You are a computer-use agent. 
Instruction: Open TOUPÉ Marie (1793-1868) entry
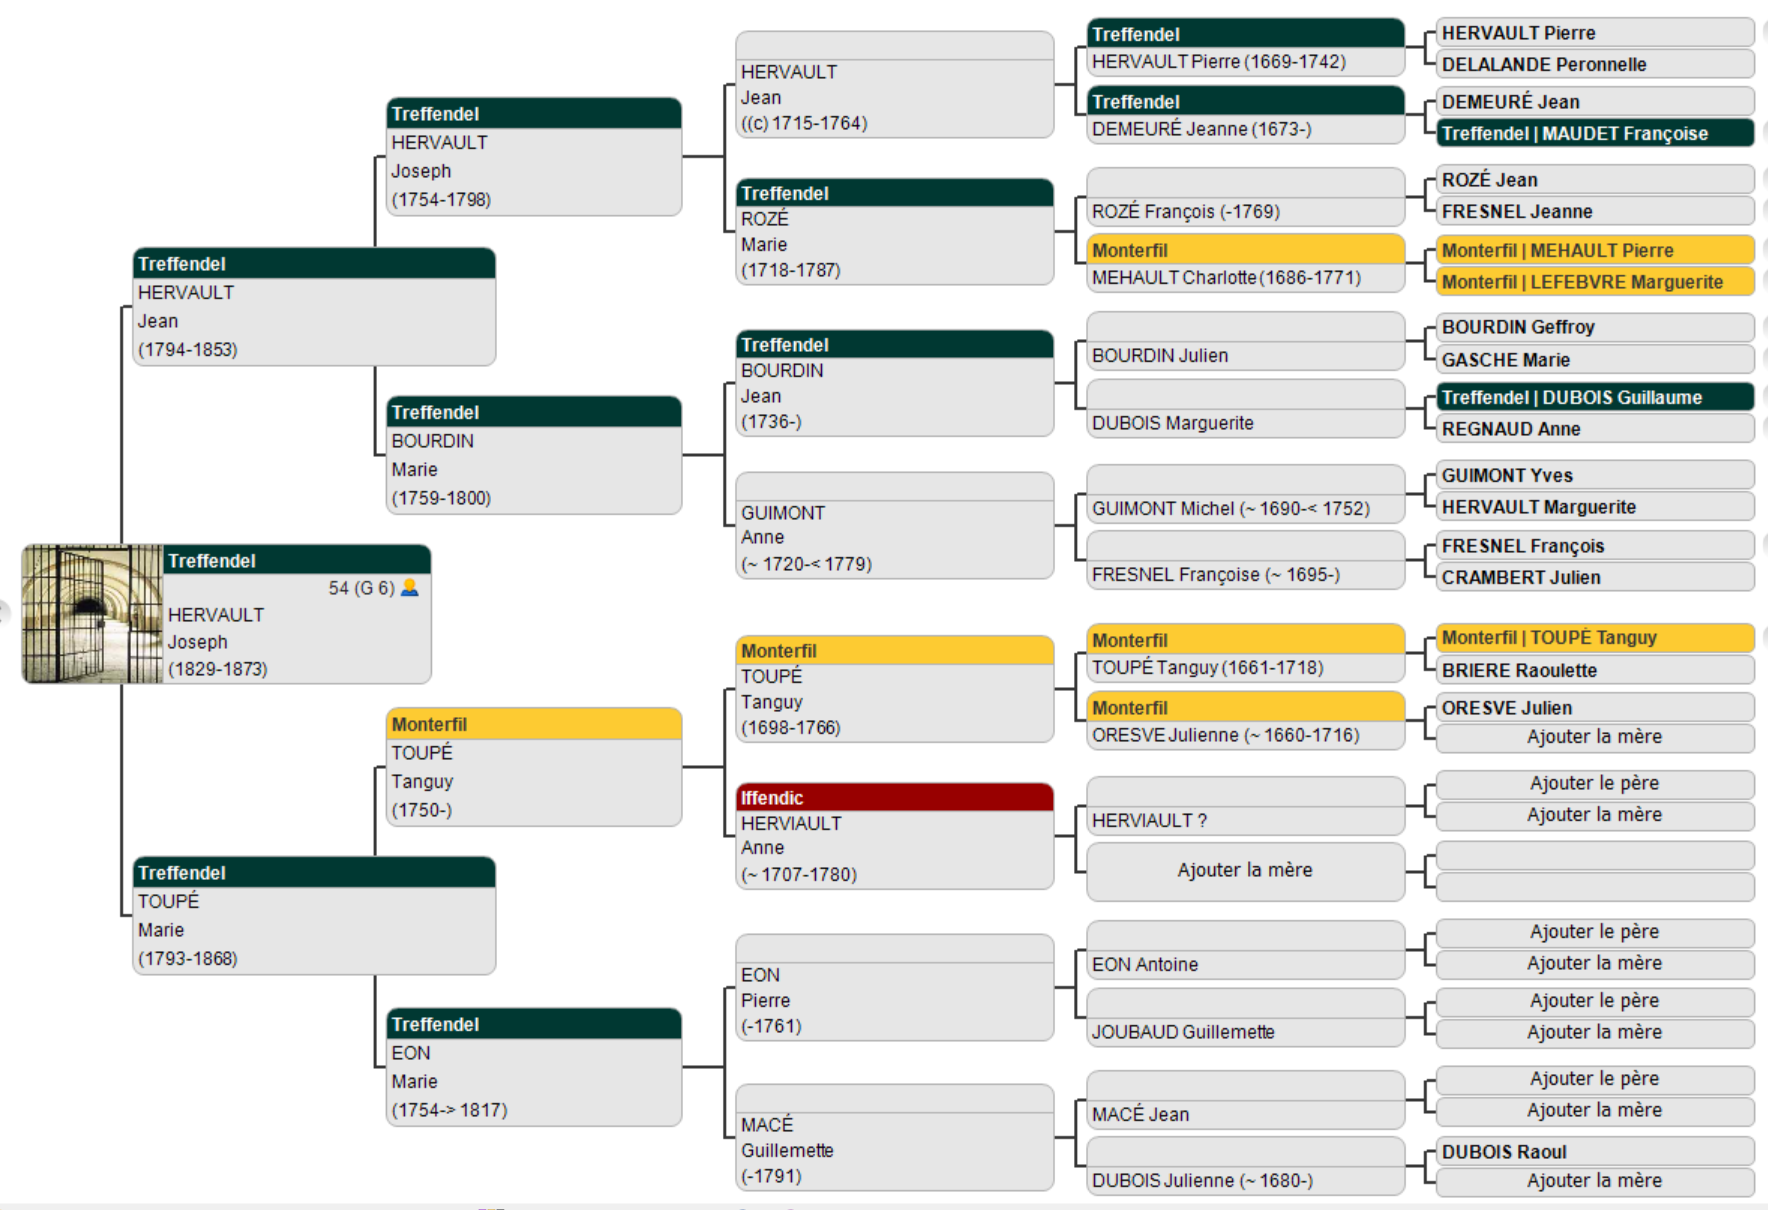point(313,929)
